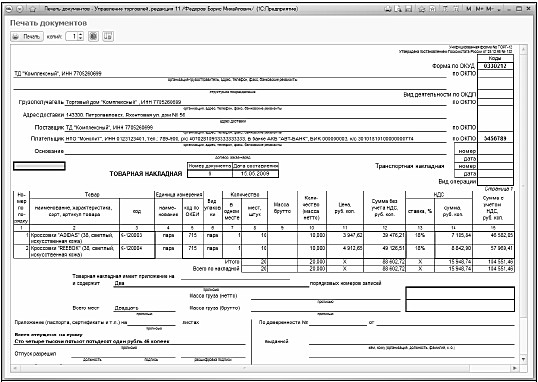Viewport: 538px width, 382px height.
Task: Click the M- memory subtract icon
Action: coord(490,9)
